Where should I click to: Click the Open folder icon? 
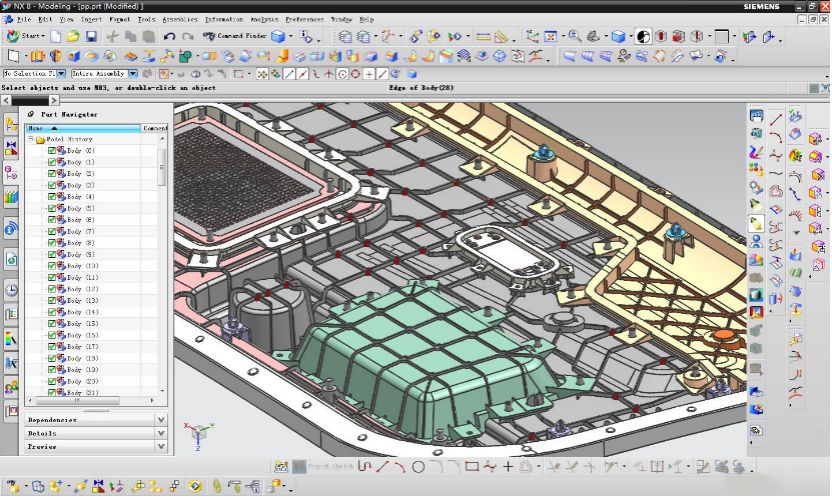[x=75, y=37]
